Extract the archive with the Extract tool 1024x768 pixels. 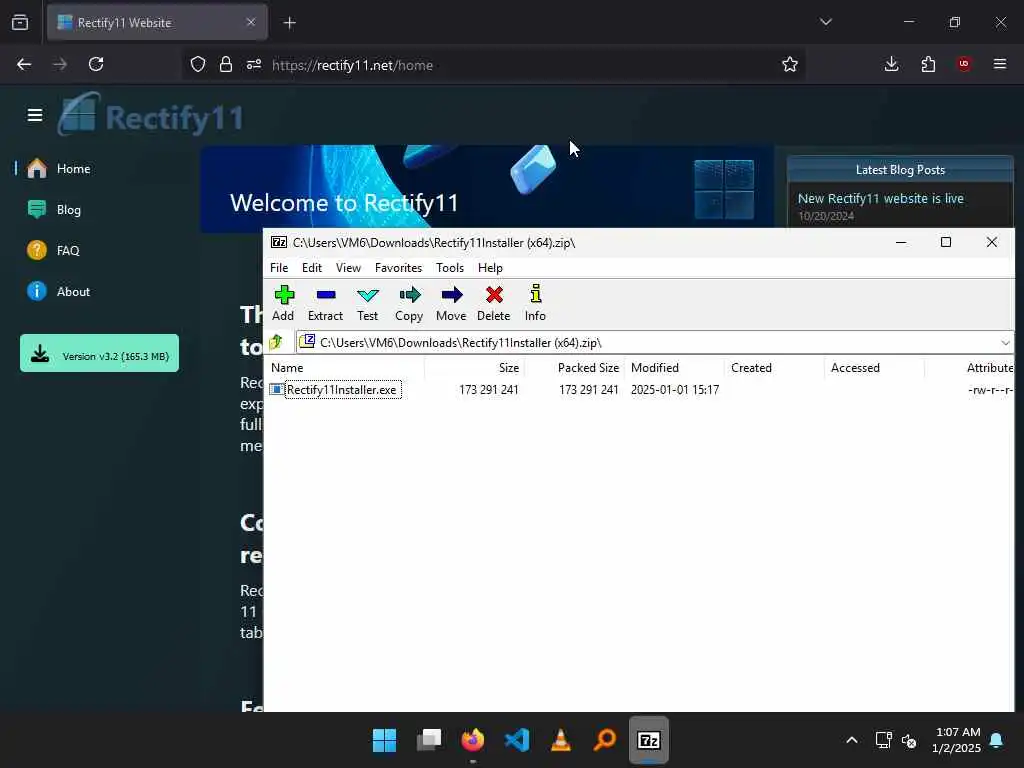[325, 303]
